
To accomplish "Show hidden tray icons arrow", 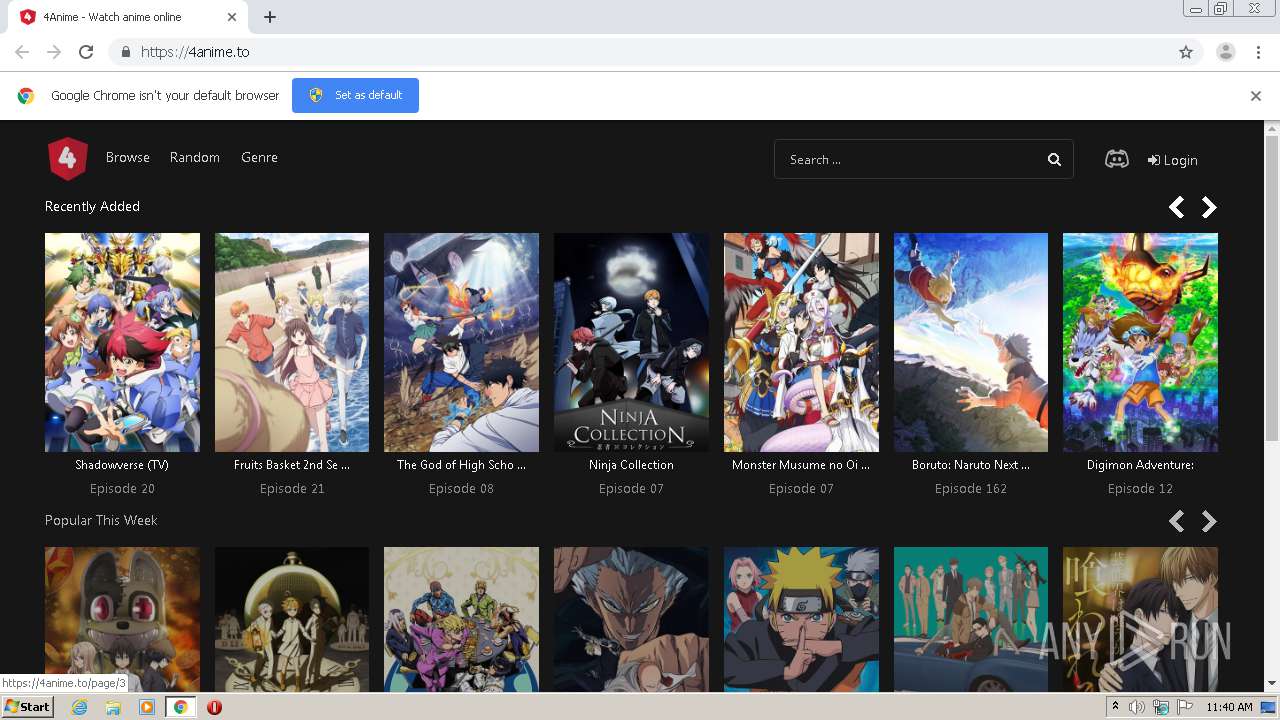I will (x=1115, y=707).
